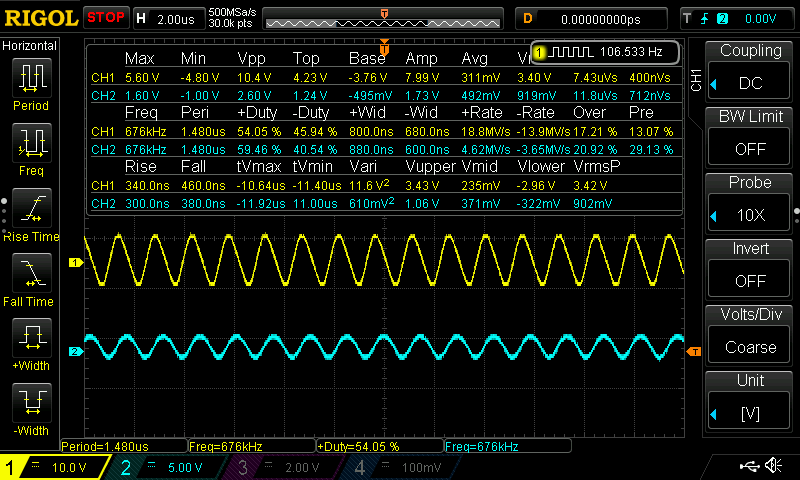
Task: Click the channel 2 ground marker
Action: coord(76,351)
